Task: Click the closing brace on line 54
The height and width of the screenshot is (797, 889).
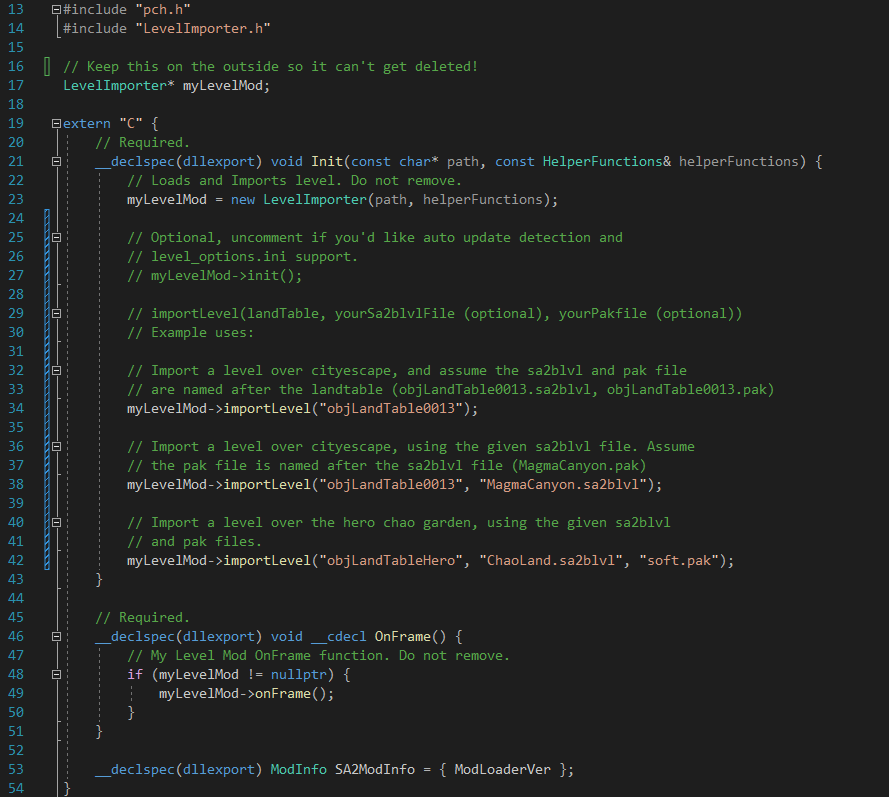Action: [67, 788]
